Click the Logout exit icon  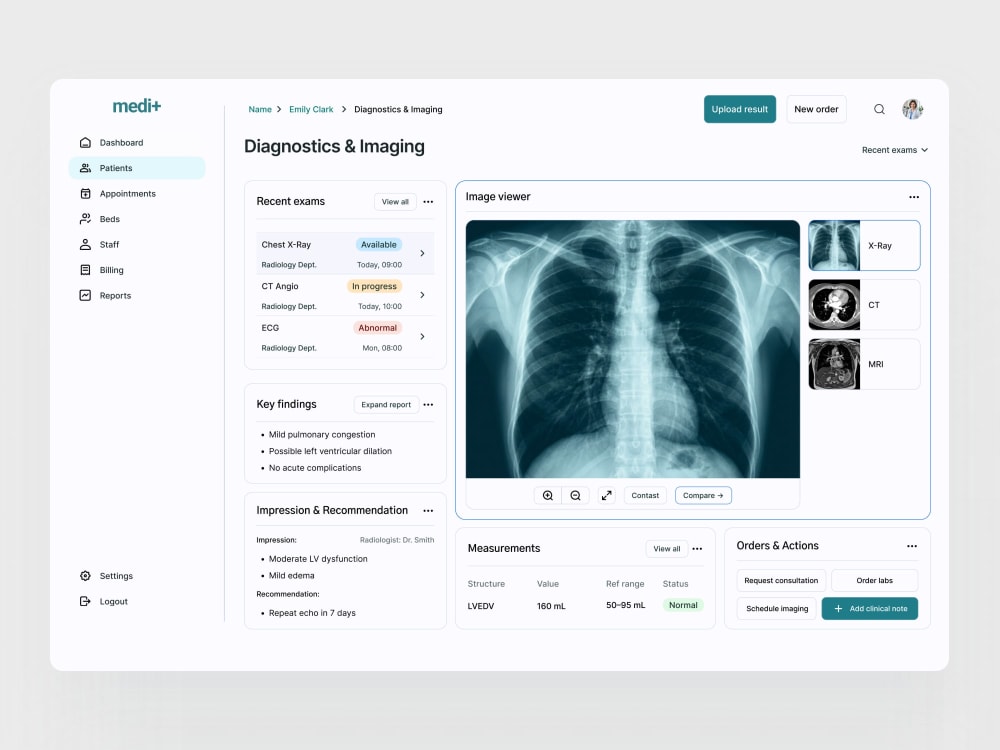(x=85, y=601)
